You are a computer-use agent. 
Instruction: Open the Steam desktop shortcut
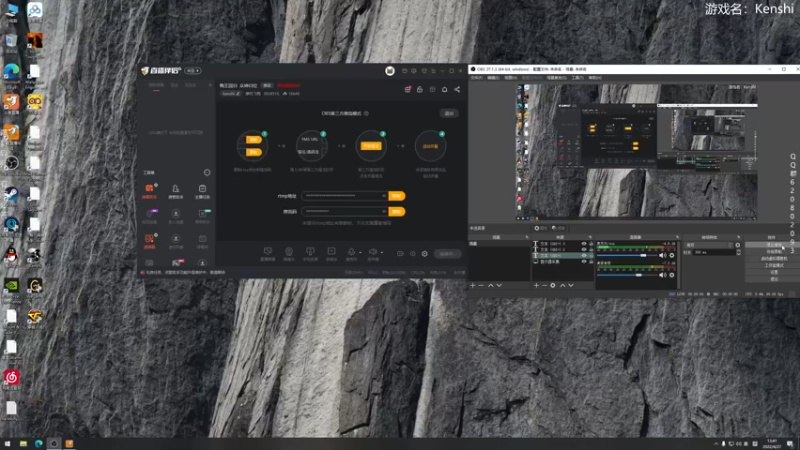click(x=11, y=194)
